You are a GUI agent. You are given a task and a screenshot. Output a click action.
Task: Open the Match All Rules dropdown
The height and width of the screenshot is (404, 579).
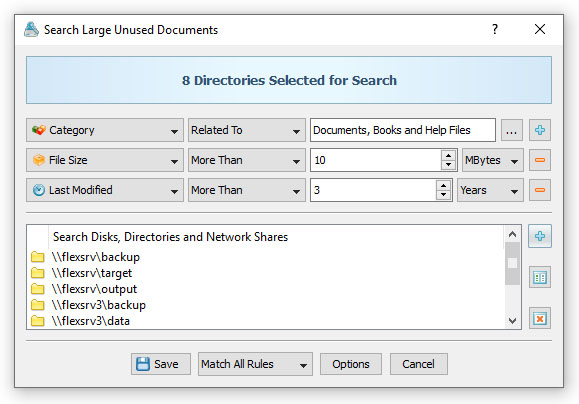(x=255, y=364)
